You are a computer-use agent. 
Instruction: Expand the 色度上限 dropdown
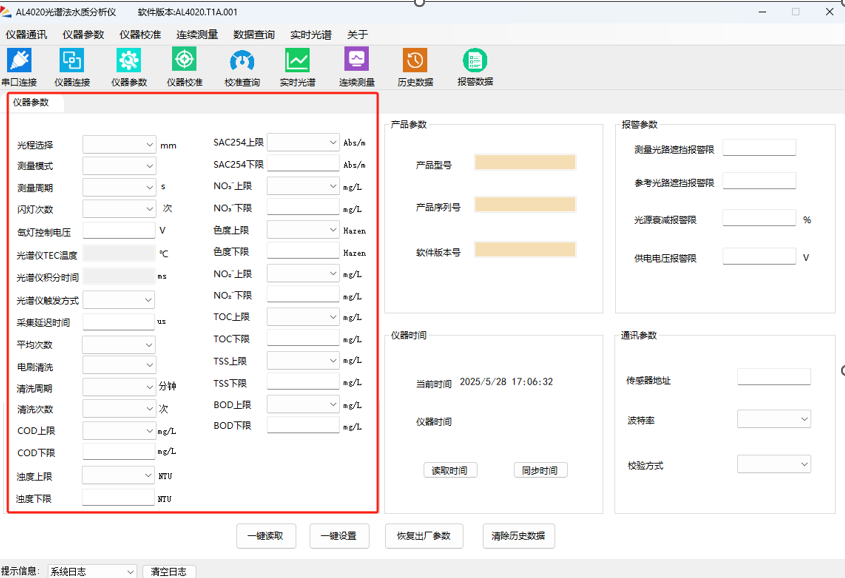(303, 229)
